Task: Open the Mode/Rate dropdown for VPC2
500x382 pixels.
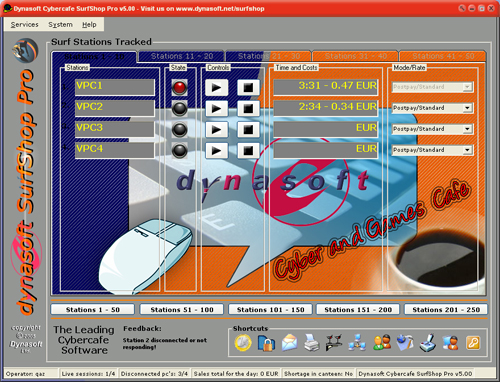Action: point(432,108)
